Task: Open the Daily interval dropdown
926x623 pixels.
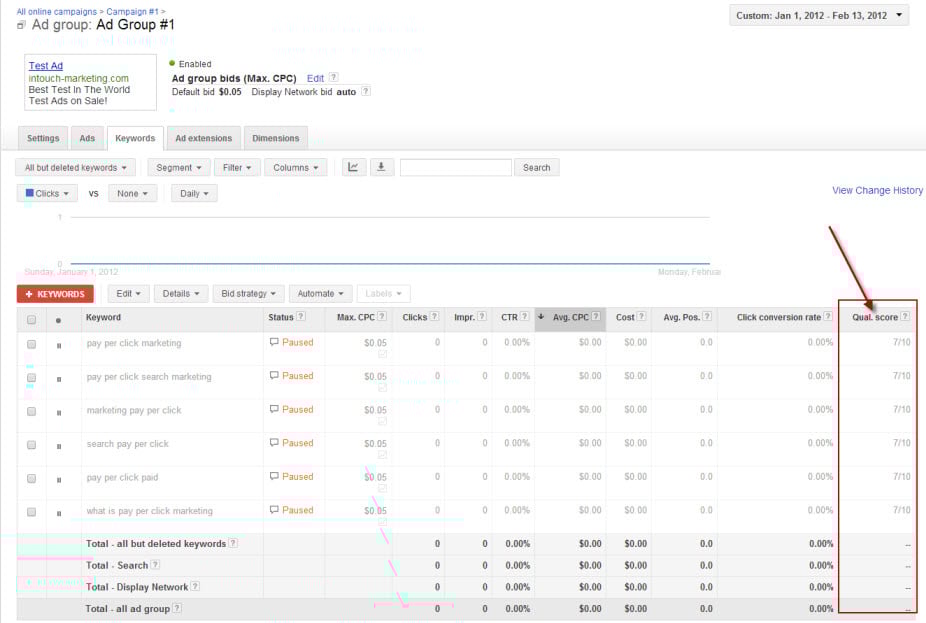Action: click(x=194, y=193)
